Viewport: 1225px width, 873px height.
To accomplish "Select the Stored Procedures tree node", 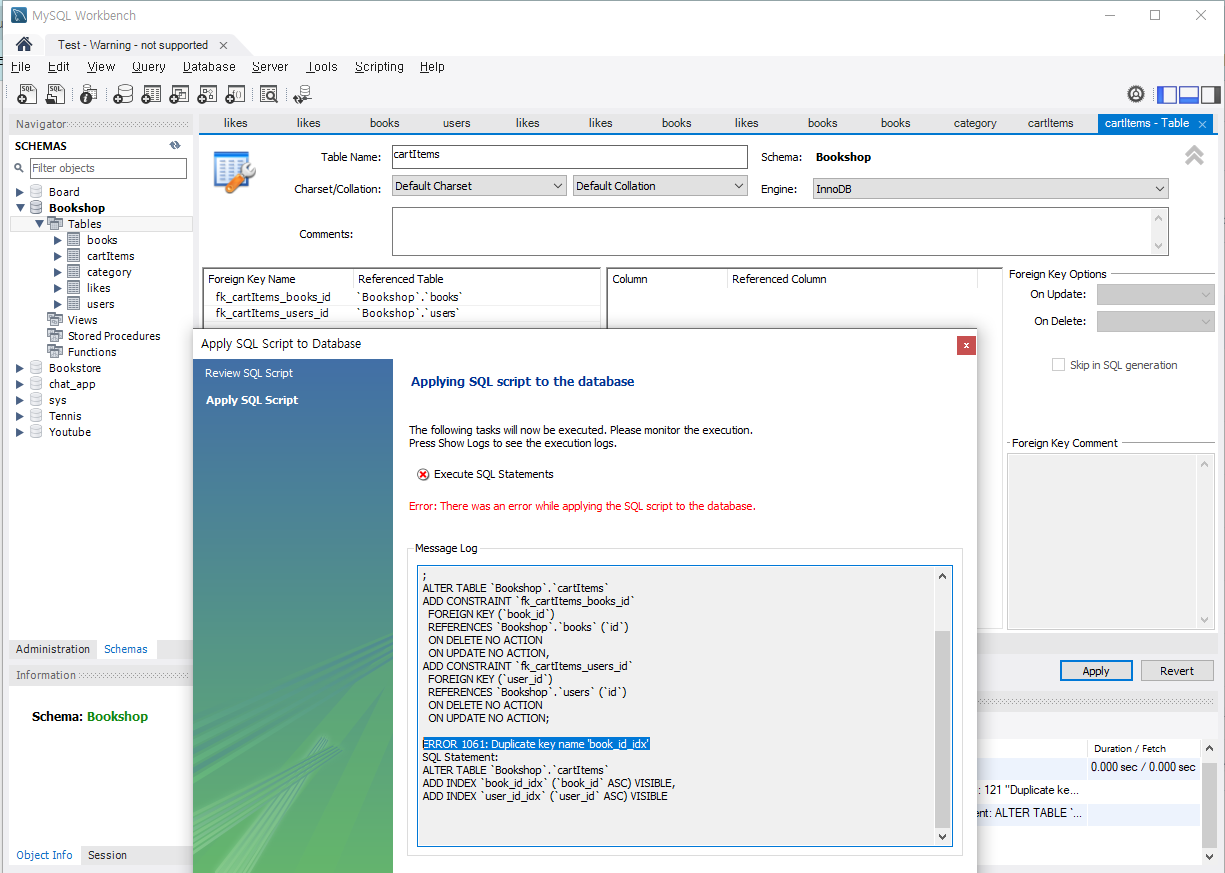I will [114, 336].
